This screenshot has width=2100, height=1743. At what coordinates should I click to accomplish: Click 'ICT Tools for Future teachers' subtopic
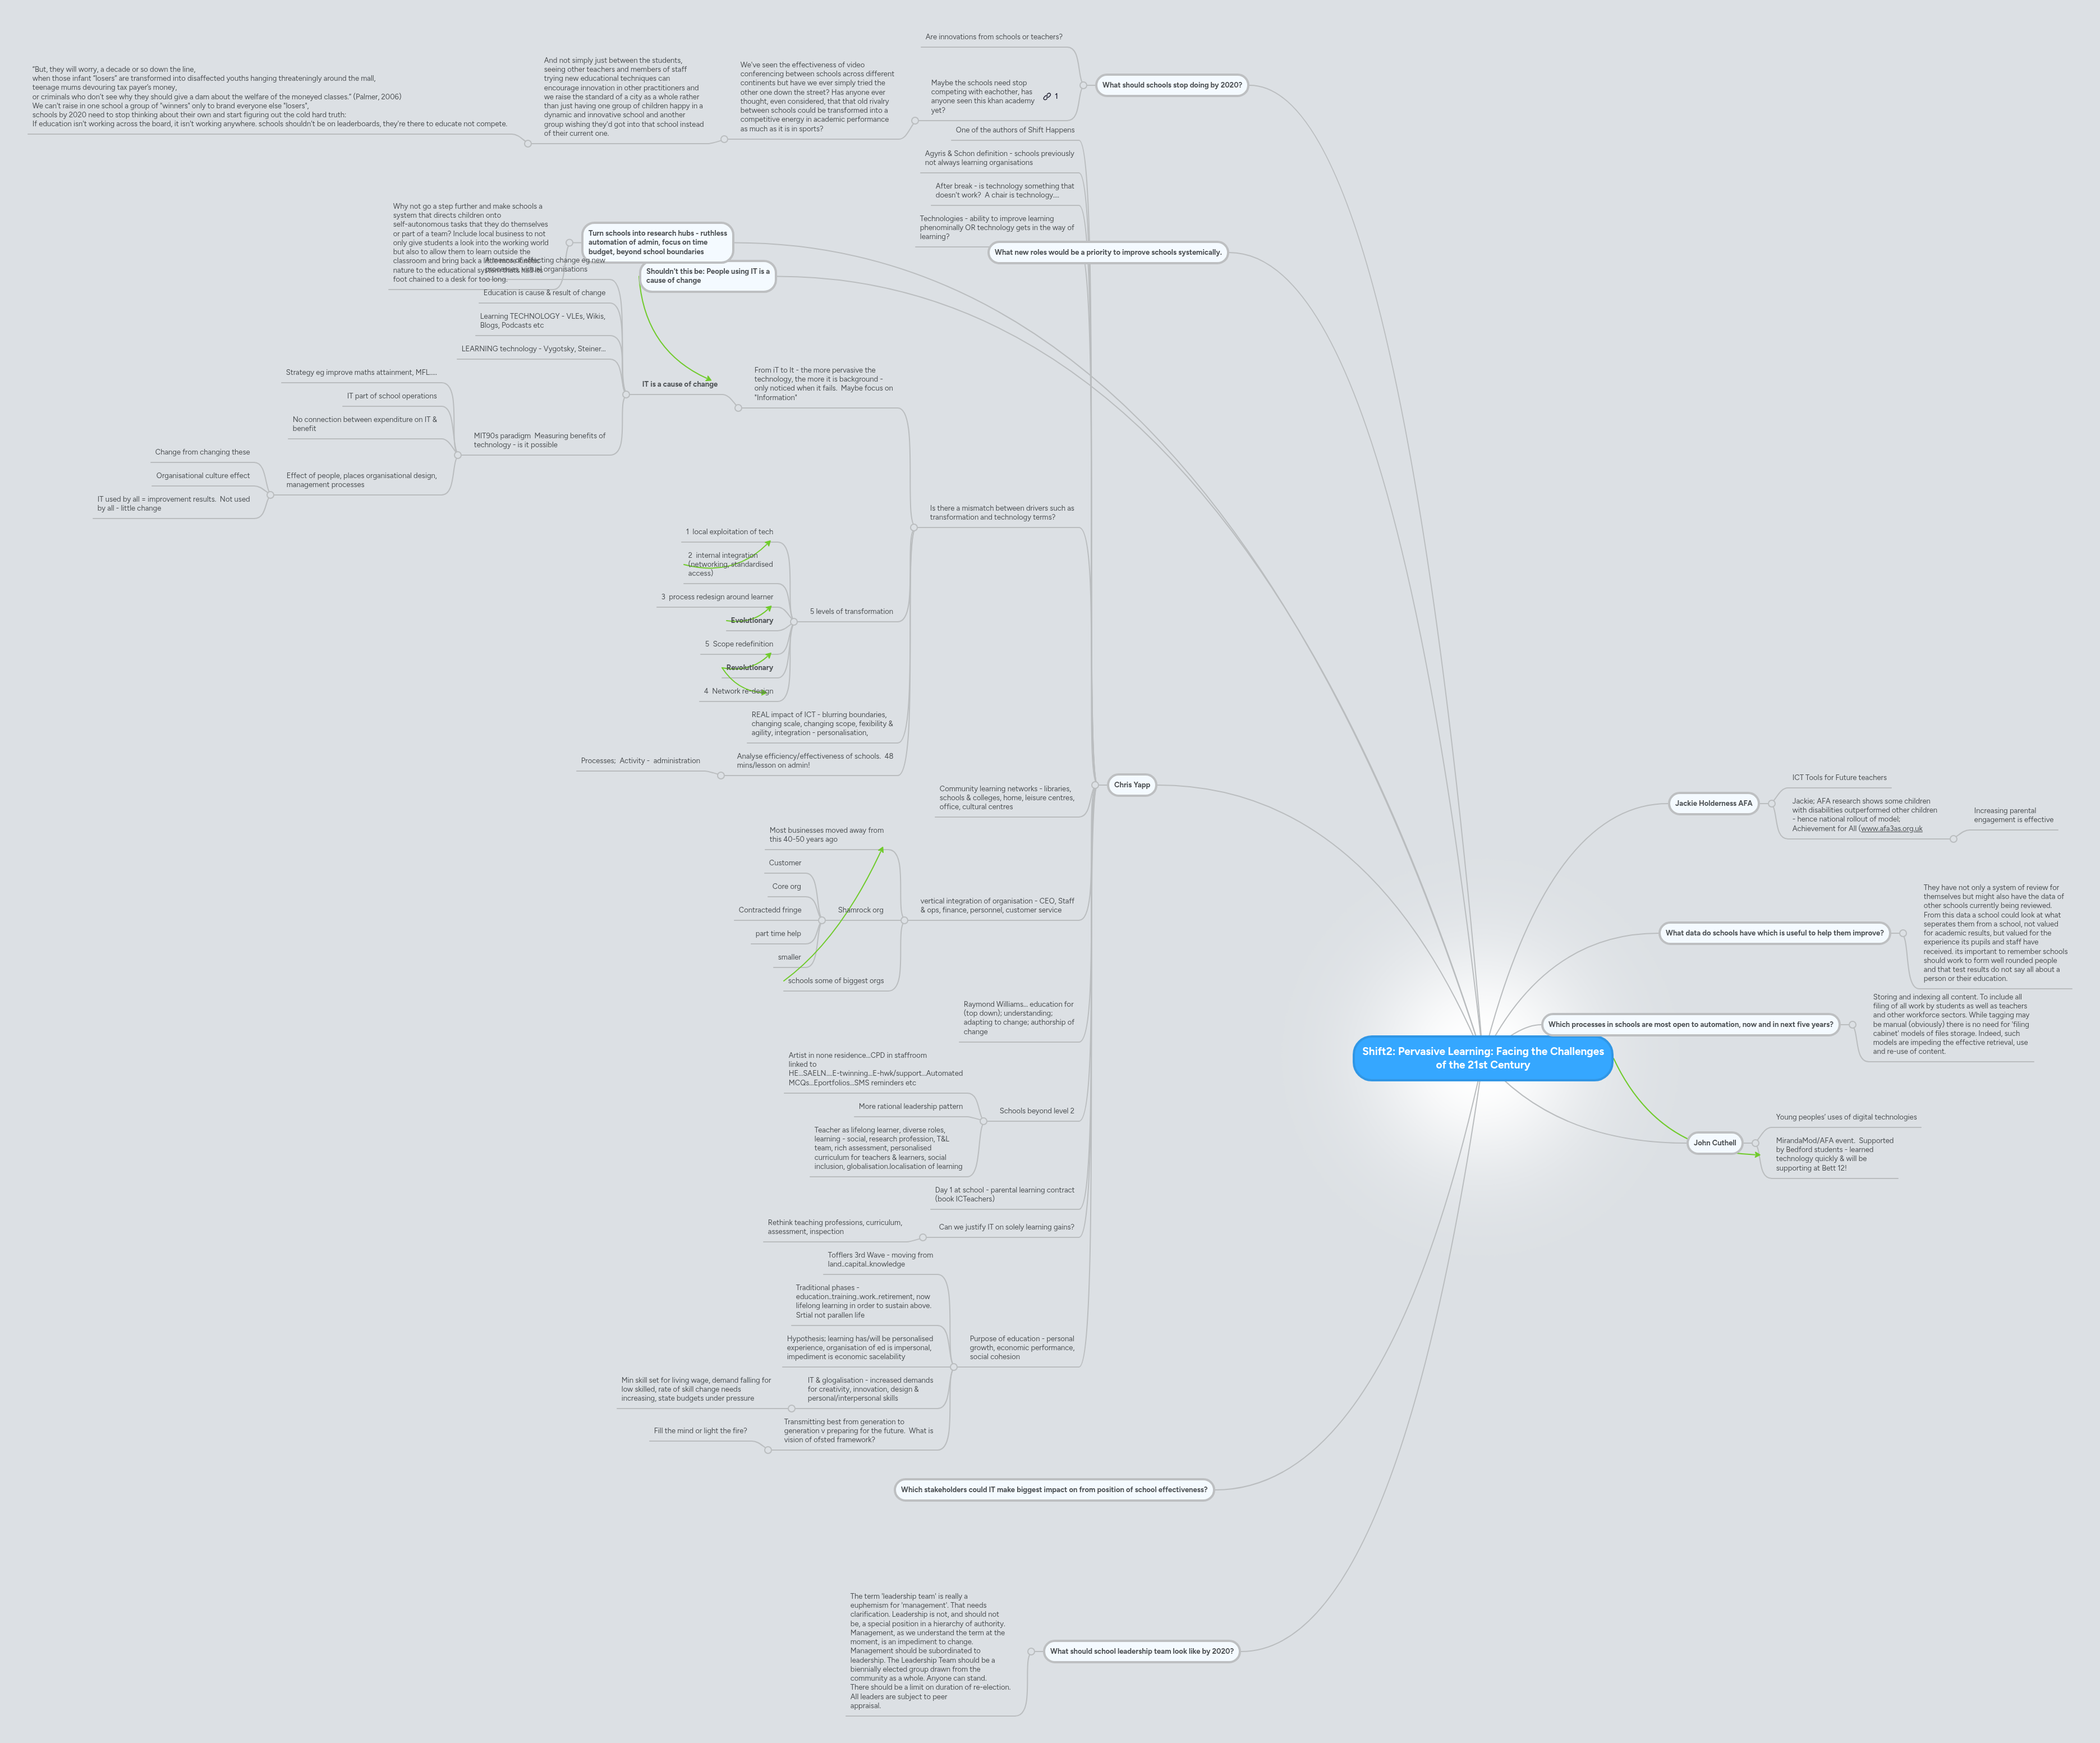click(1839, 777)
